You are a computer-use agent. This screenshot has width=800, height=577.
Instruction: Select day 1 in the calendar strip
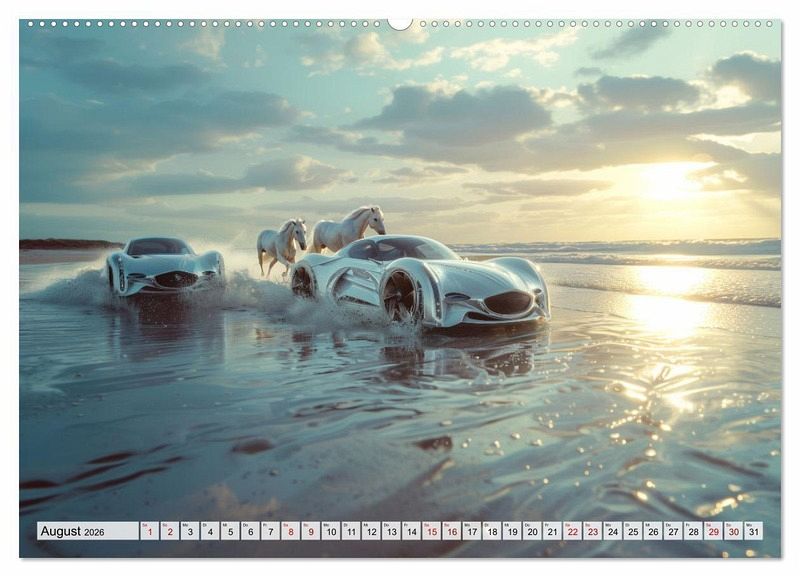[149, 531]
